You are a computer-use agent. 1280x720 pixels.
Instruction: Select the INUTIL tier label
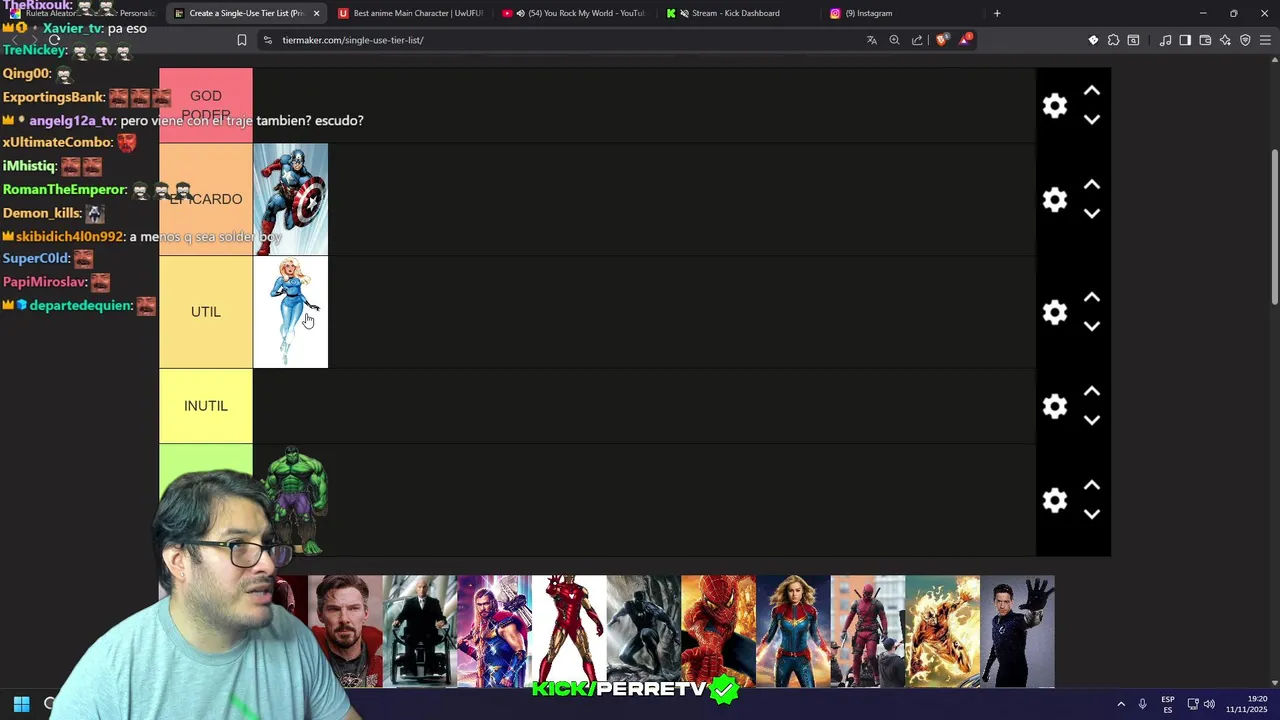pyautogui.click(x=206, y=406)
